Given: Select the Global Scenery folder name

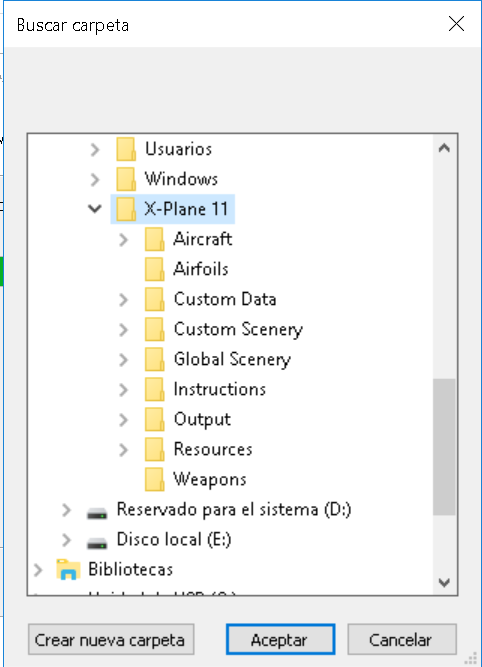Looking at the screenshot, I should 232,359.
